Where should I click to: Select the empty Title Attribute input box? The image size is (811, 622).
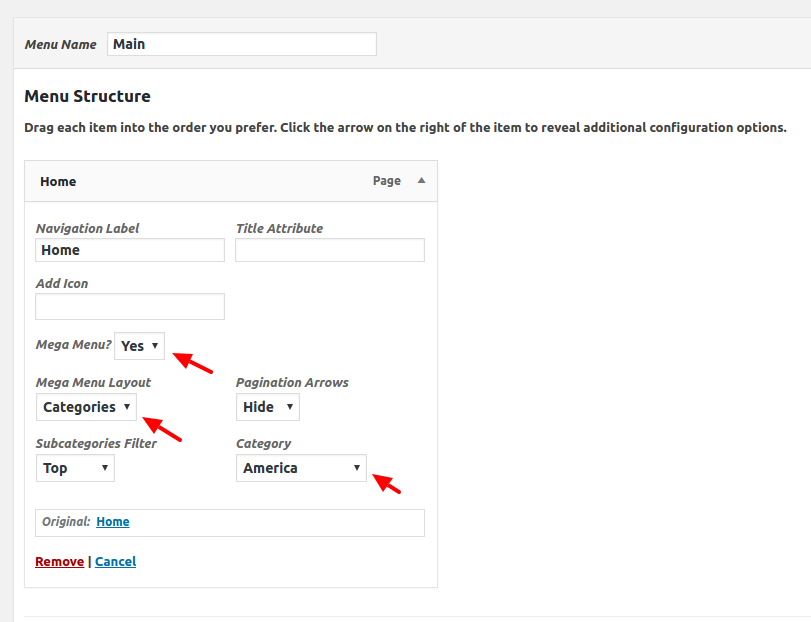point(330,250)
